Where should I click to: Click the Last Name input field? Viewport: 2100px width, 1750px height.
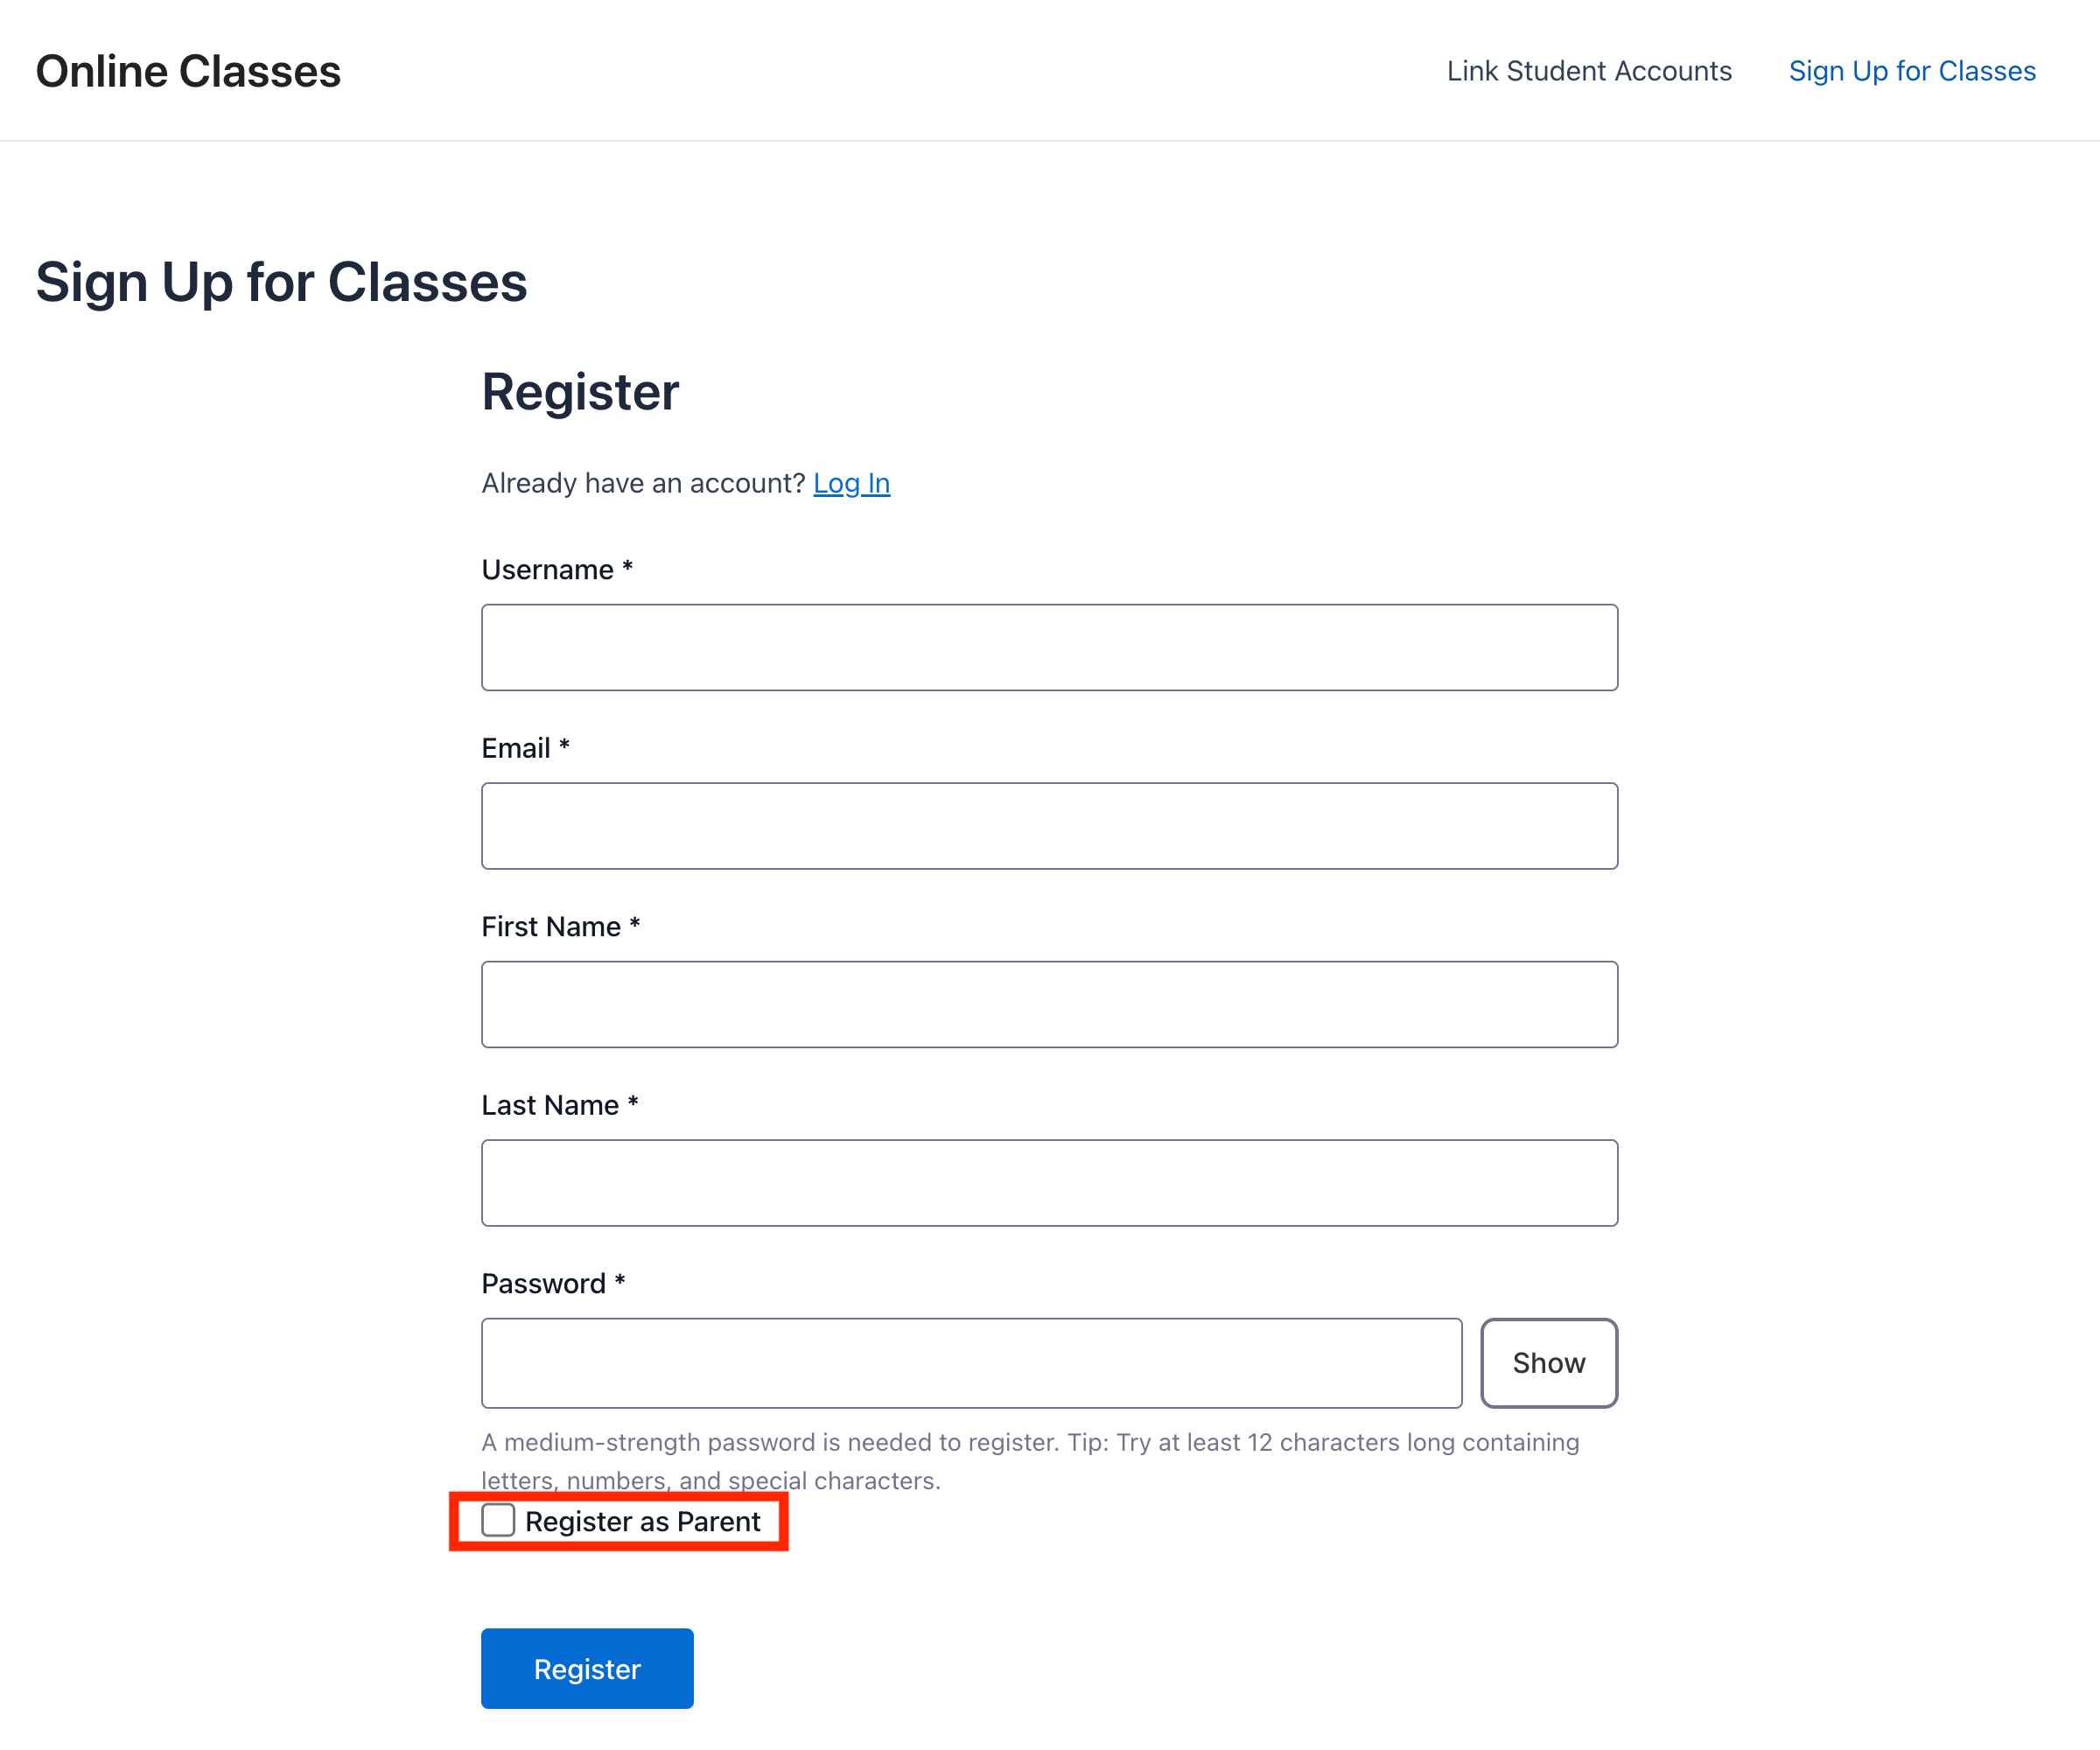[1048, 1182]
